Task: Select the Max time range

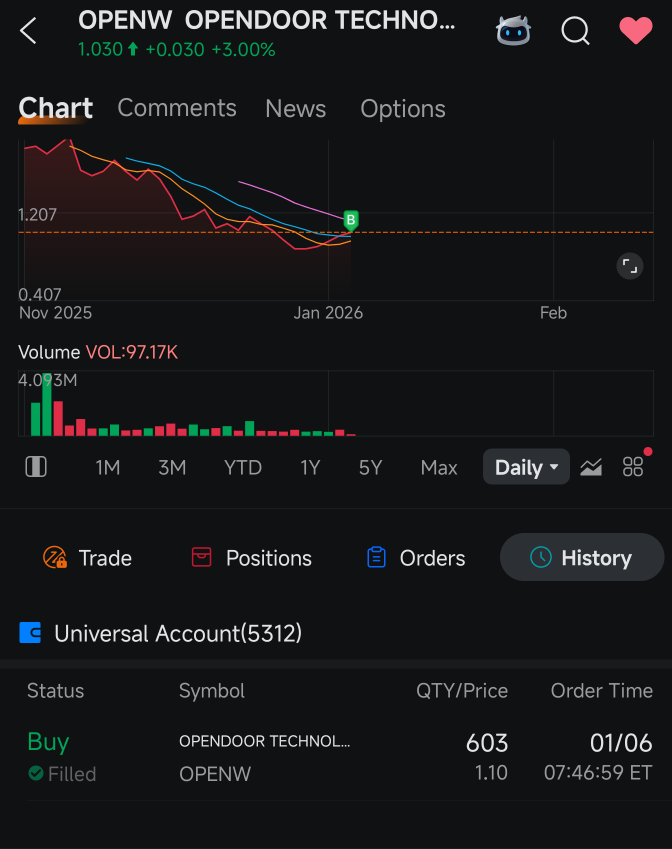Action: point(439,467)
